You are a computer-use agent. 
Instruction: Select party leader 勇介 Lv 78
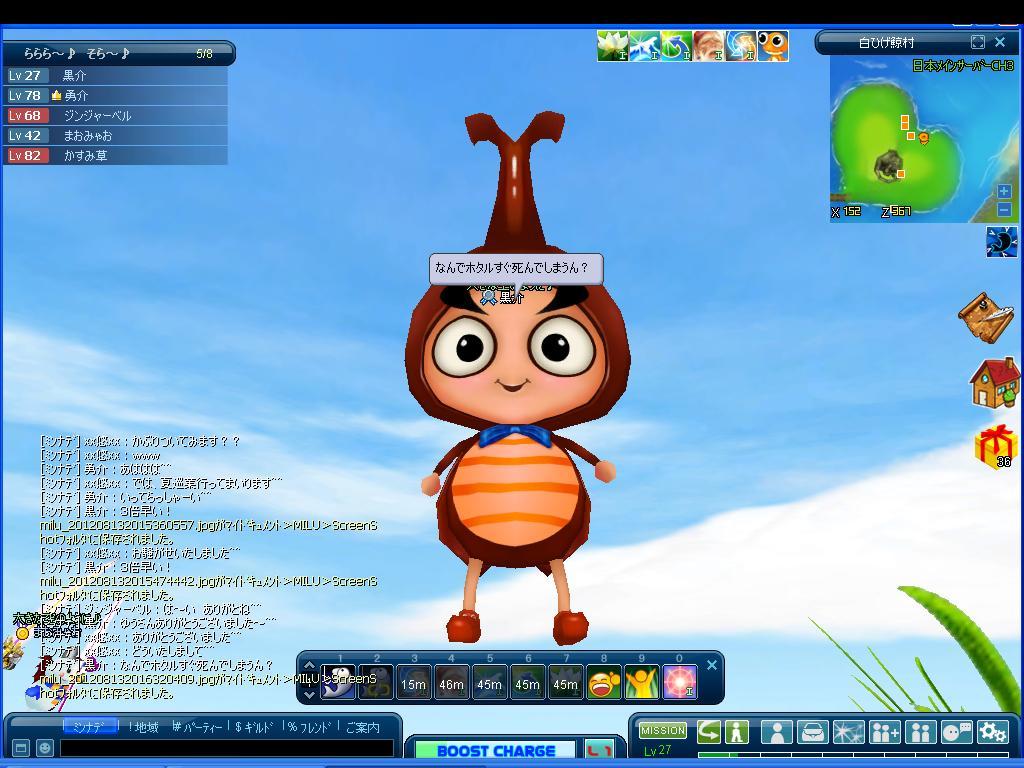[116, 95]
